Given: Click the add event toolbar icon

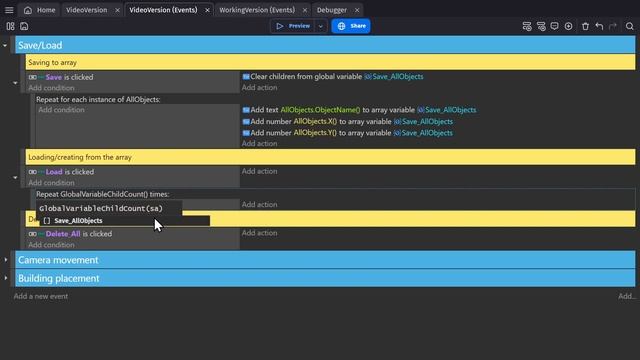Looking at the screenshot, I should 527,26.
